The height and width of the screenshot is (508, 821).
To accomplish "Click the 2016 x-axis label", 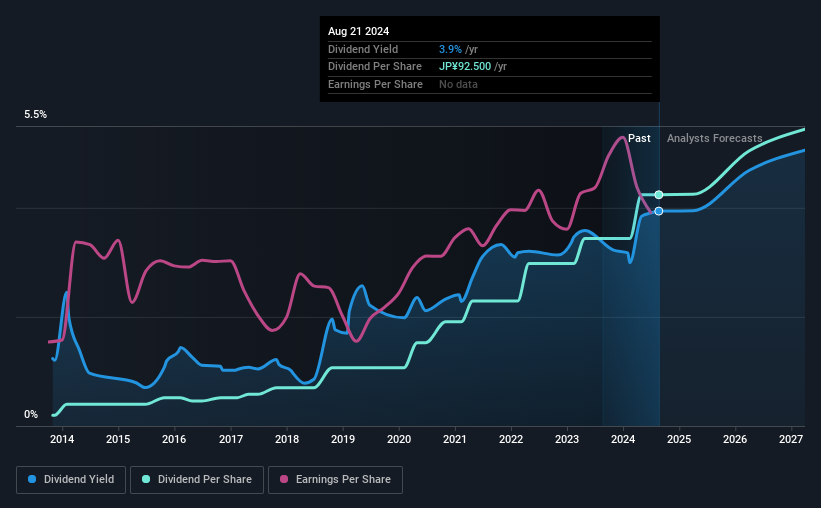I will tap(174, 439).
